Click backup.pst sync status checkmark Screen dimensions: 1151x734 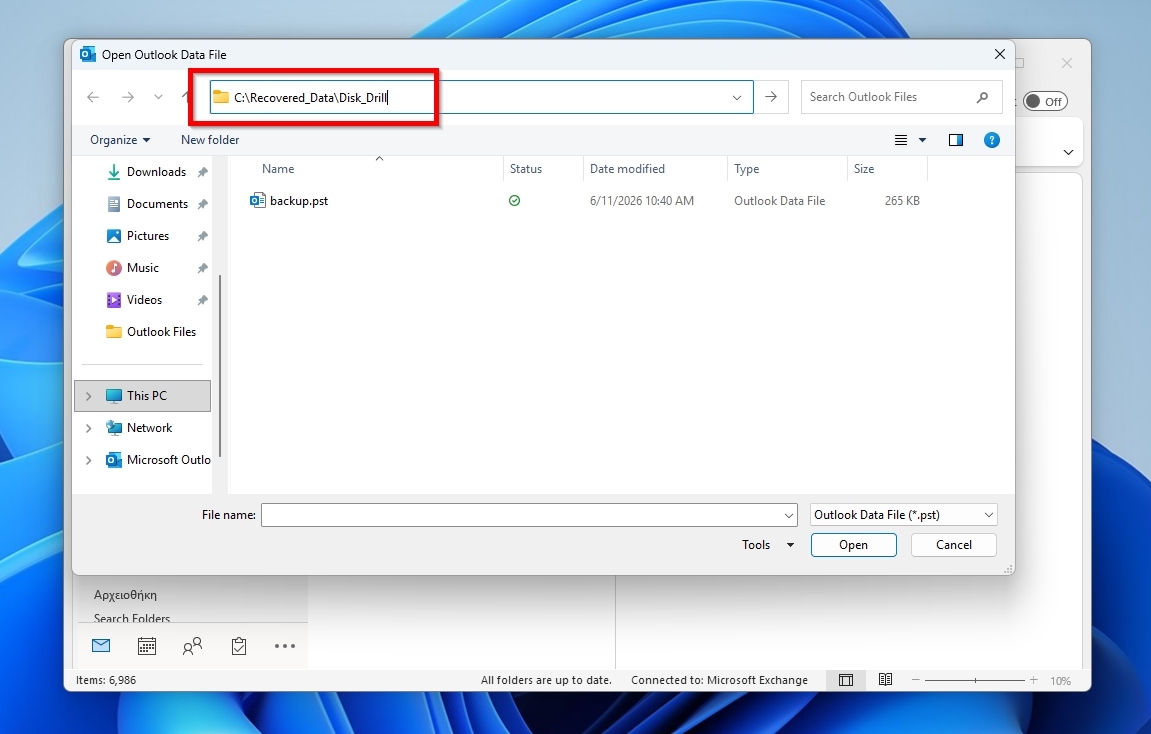(x=515, y=200)
